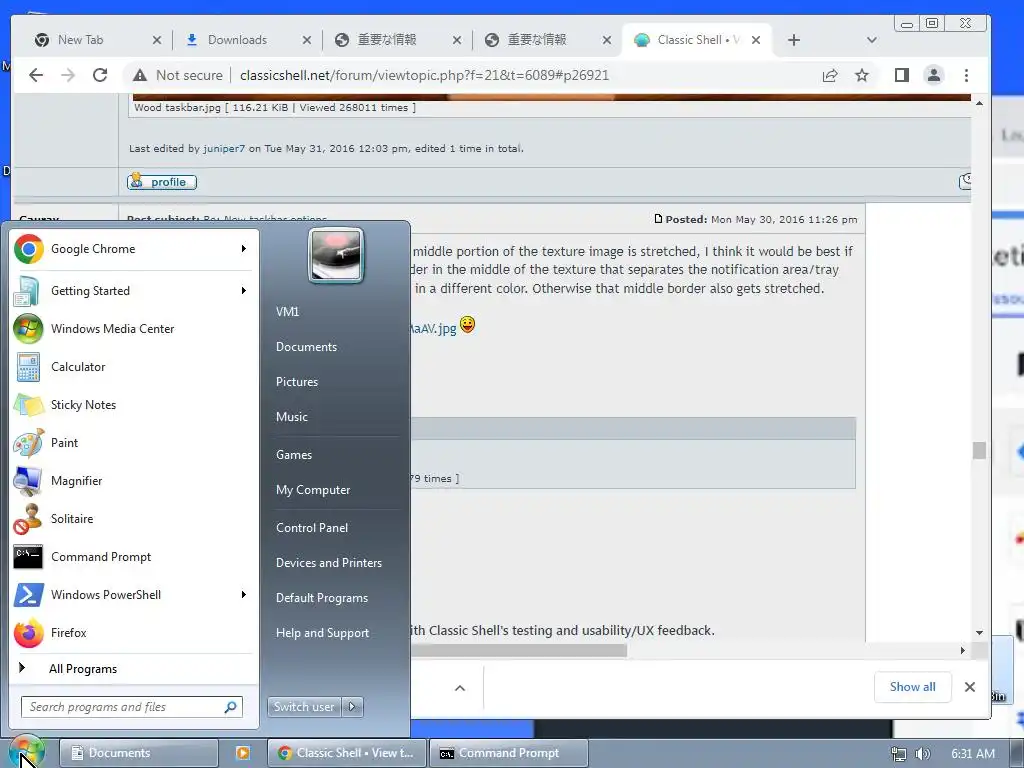The height and width of the screenshot is (768, 1024).
Task: Switch to the Classic Shell tab
Action: 697,40
